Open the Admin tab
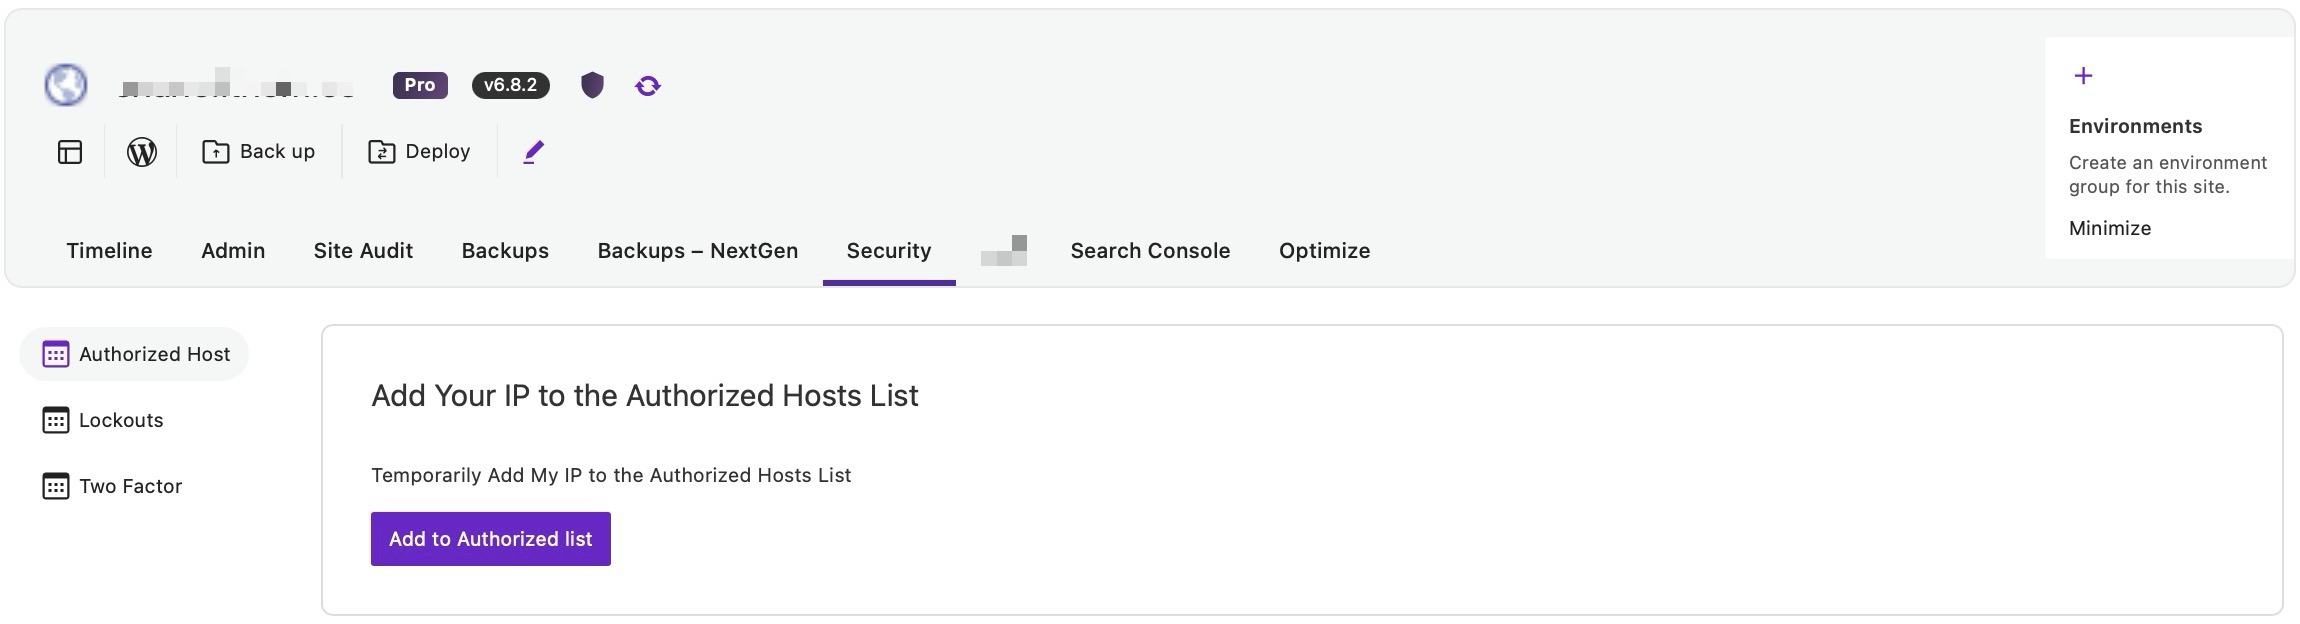This screenshot has width=2300, height=624. (233, 251)
